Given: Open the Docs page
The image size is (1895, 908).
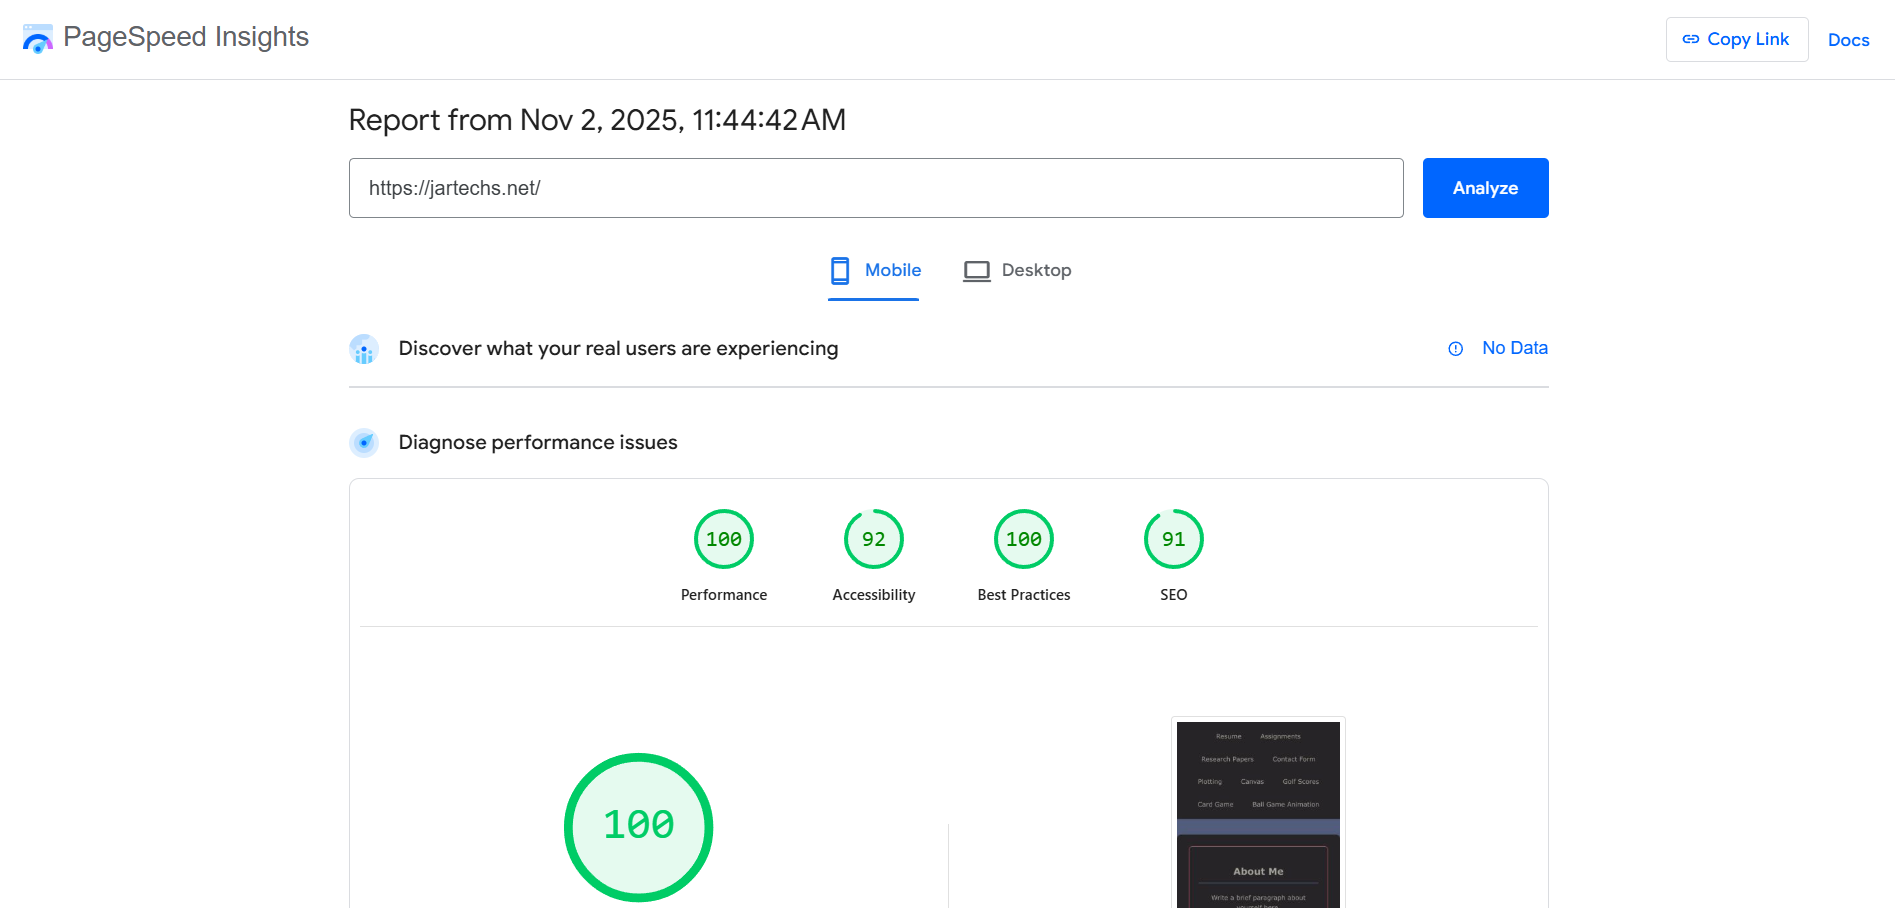Looking at the screenshot, I should pos(1849,39).
